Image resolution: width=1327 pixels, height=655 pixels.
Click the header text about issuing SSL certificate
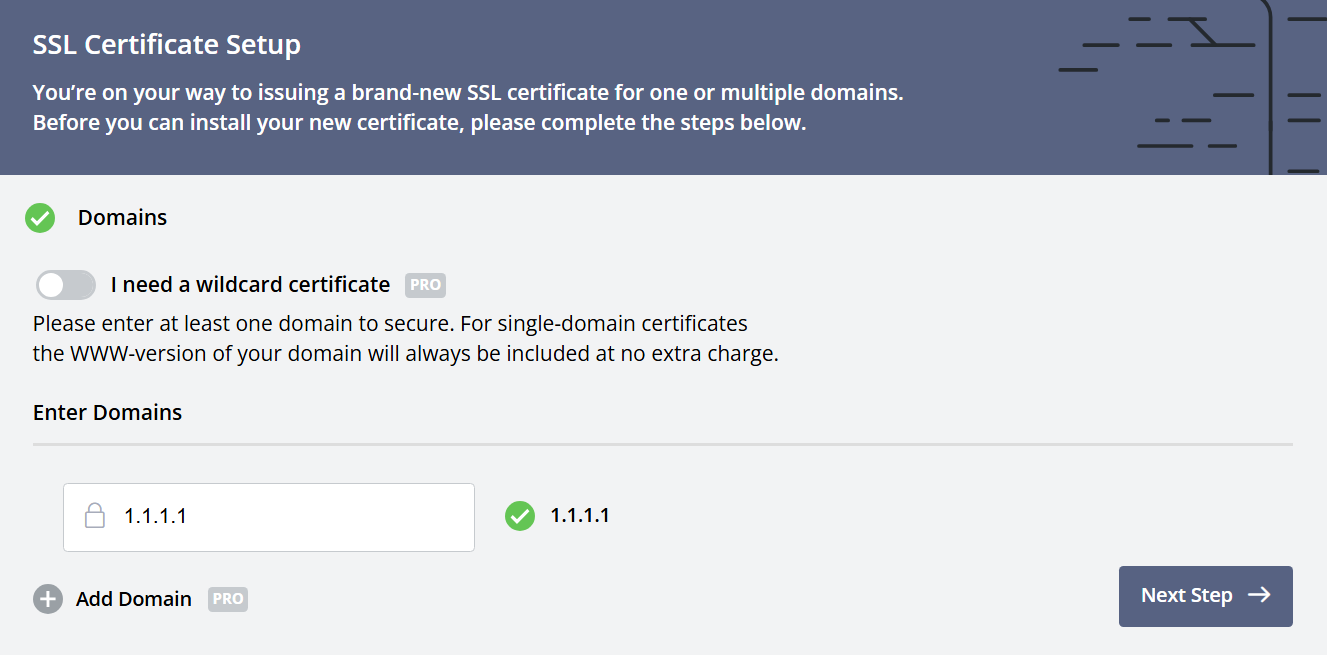467,94
